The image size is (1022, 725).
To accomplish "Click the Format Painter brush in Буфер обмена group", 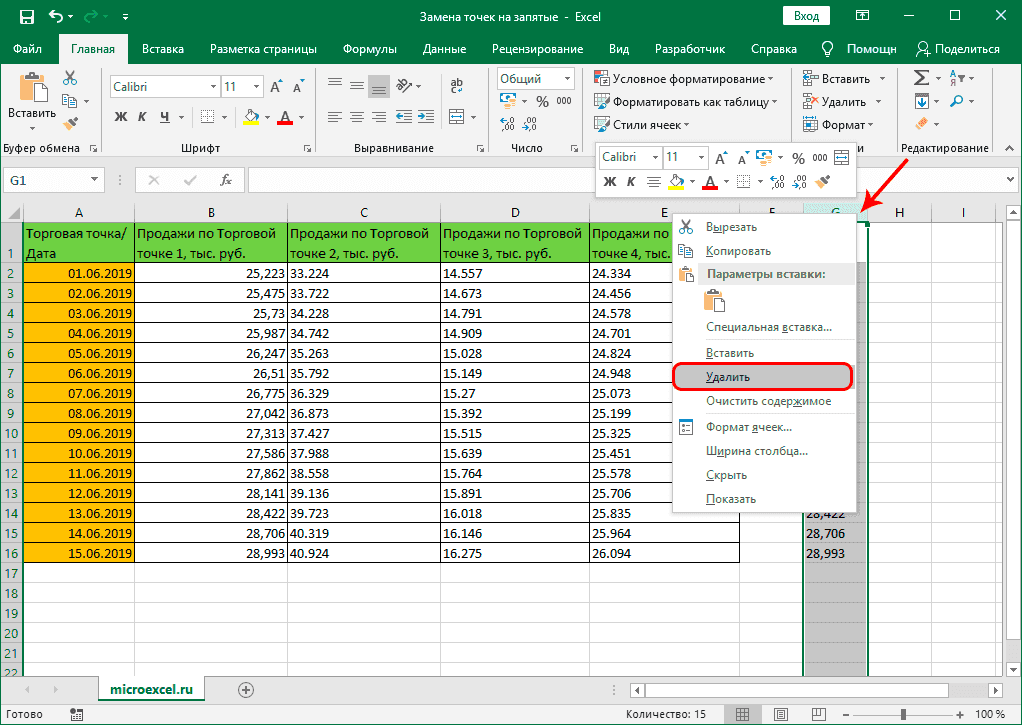I will [70, 123].
